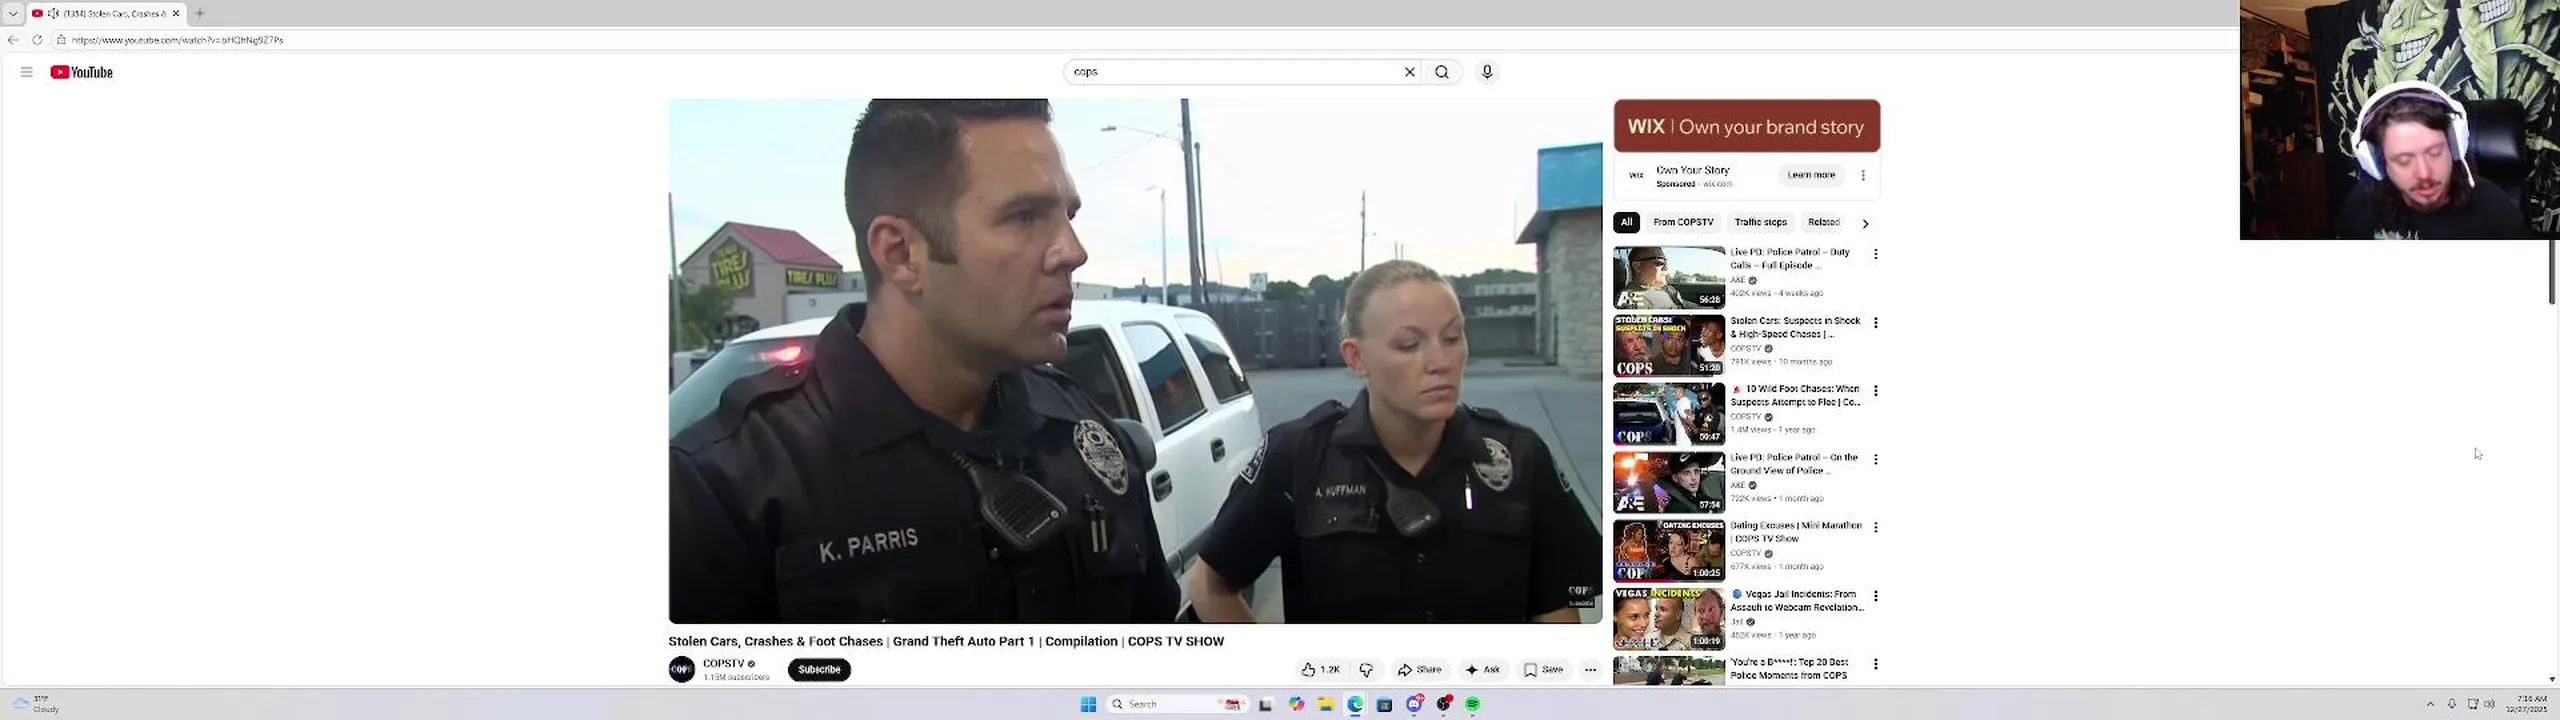Select the Related chip
The width and height of the screenshot is (2560, 720).
click(x=1824, y=222)
